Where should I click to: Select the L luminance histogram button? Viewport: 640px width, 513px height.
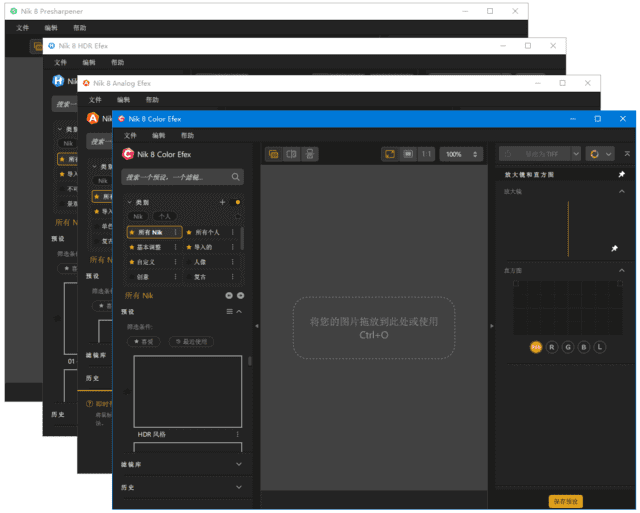(x=600, y=347)
